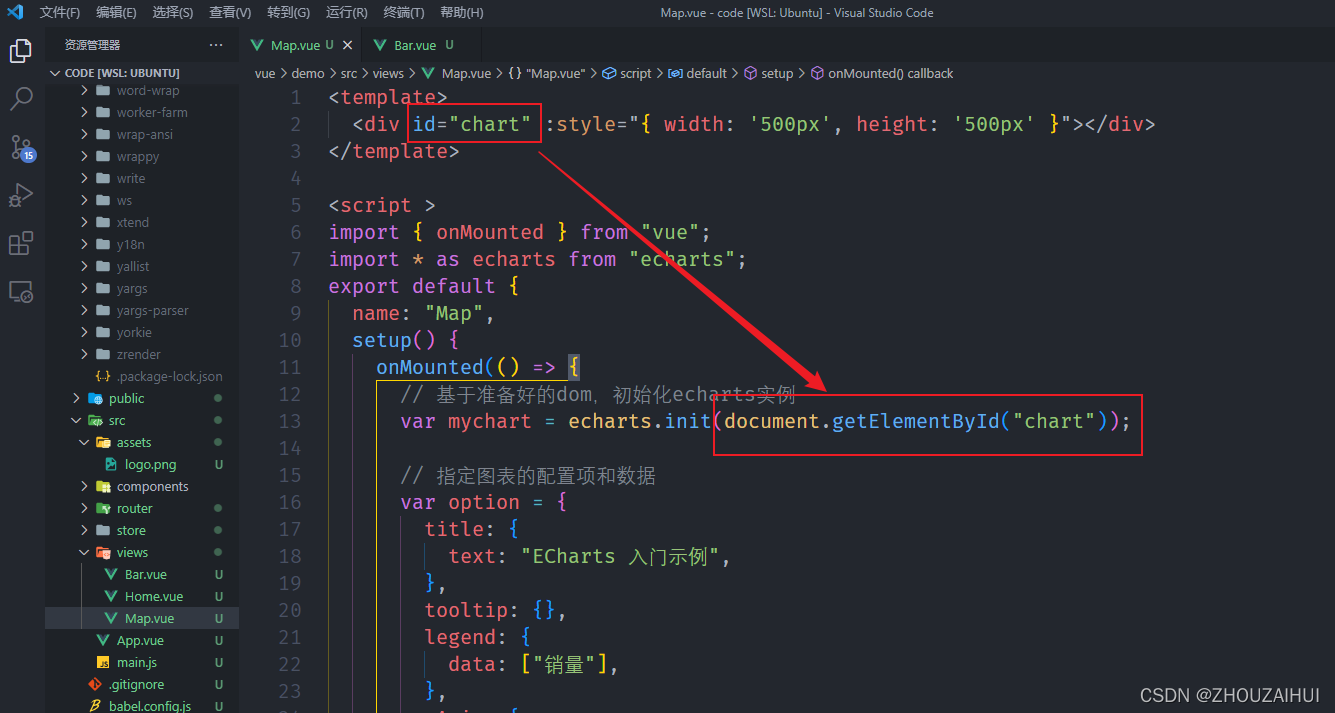Click the 'default' breadcrumb segment

tap(707, 74)
